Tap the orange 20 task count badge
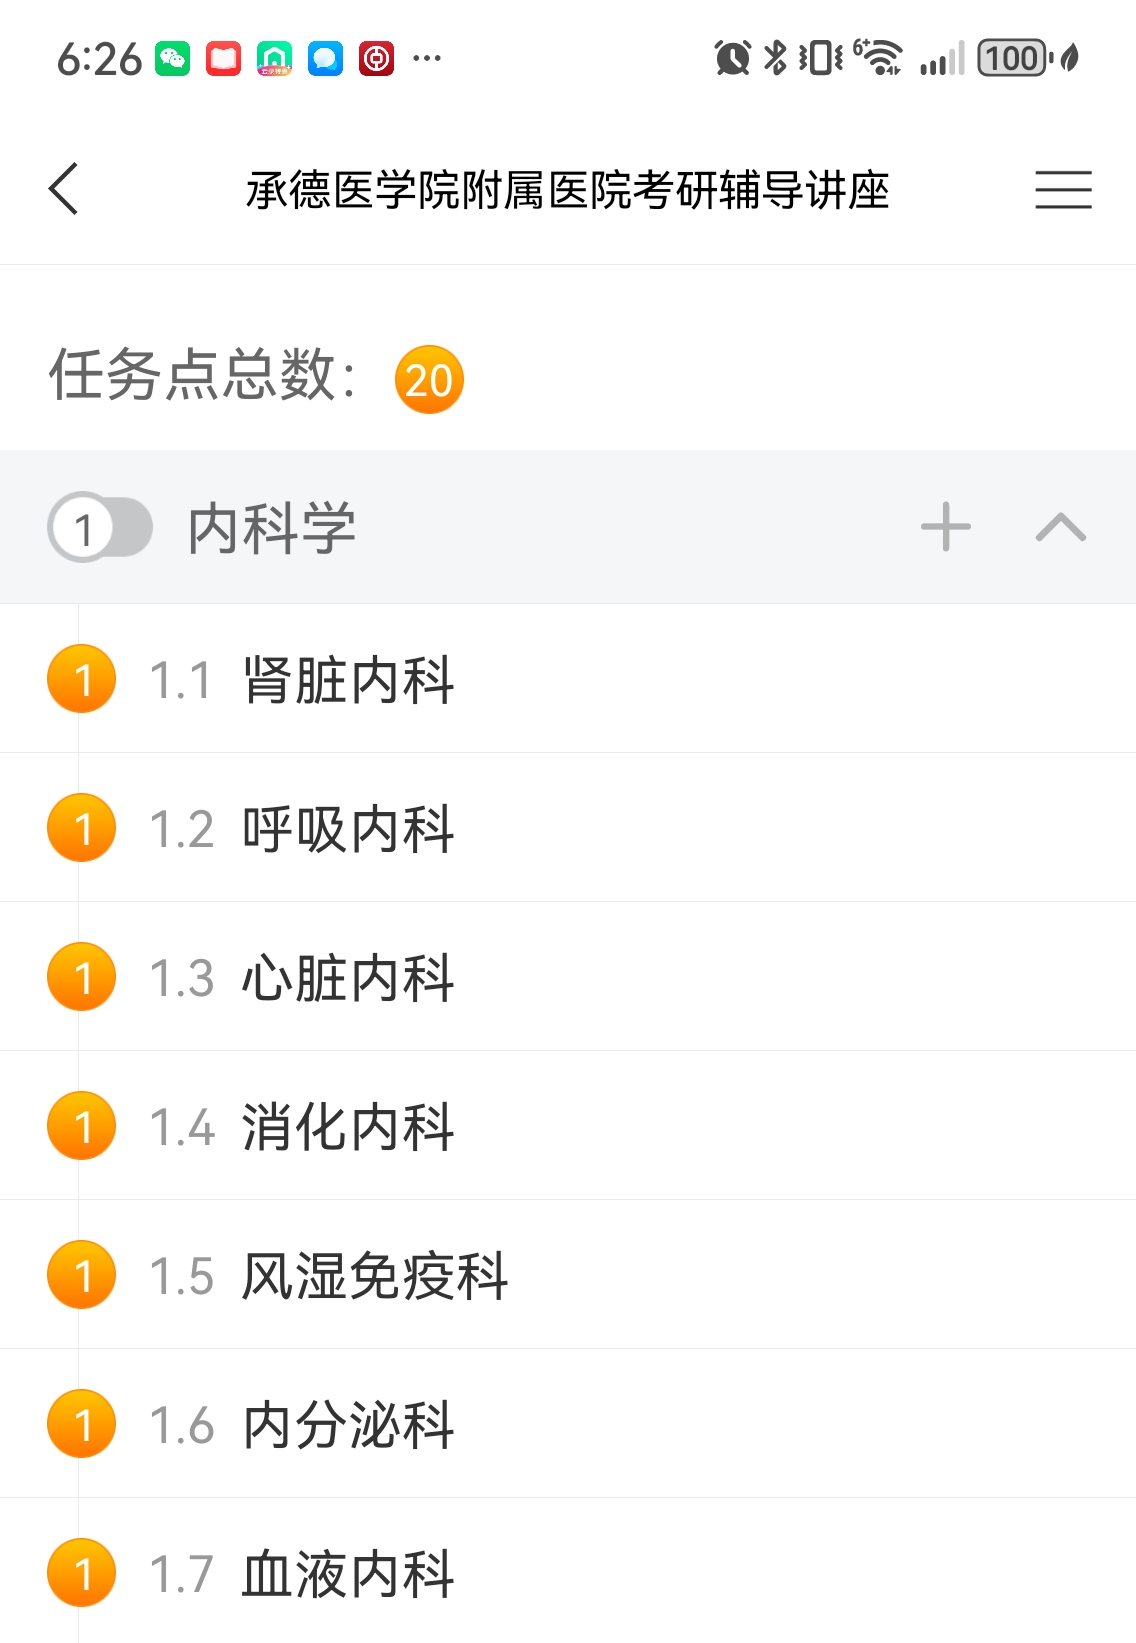Screen dimensions: 1136x1643 429,380
